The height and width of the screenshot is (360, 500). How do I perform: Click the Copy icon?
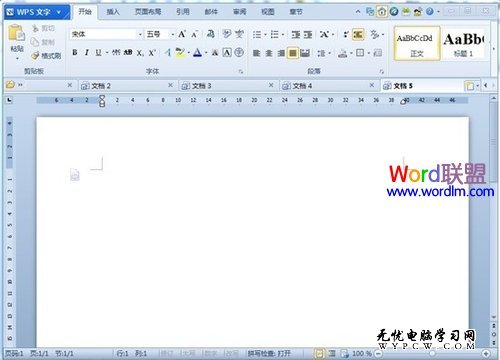[35, 42]
